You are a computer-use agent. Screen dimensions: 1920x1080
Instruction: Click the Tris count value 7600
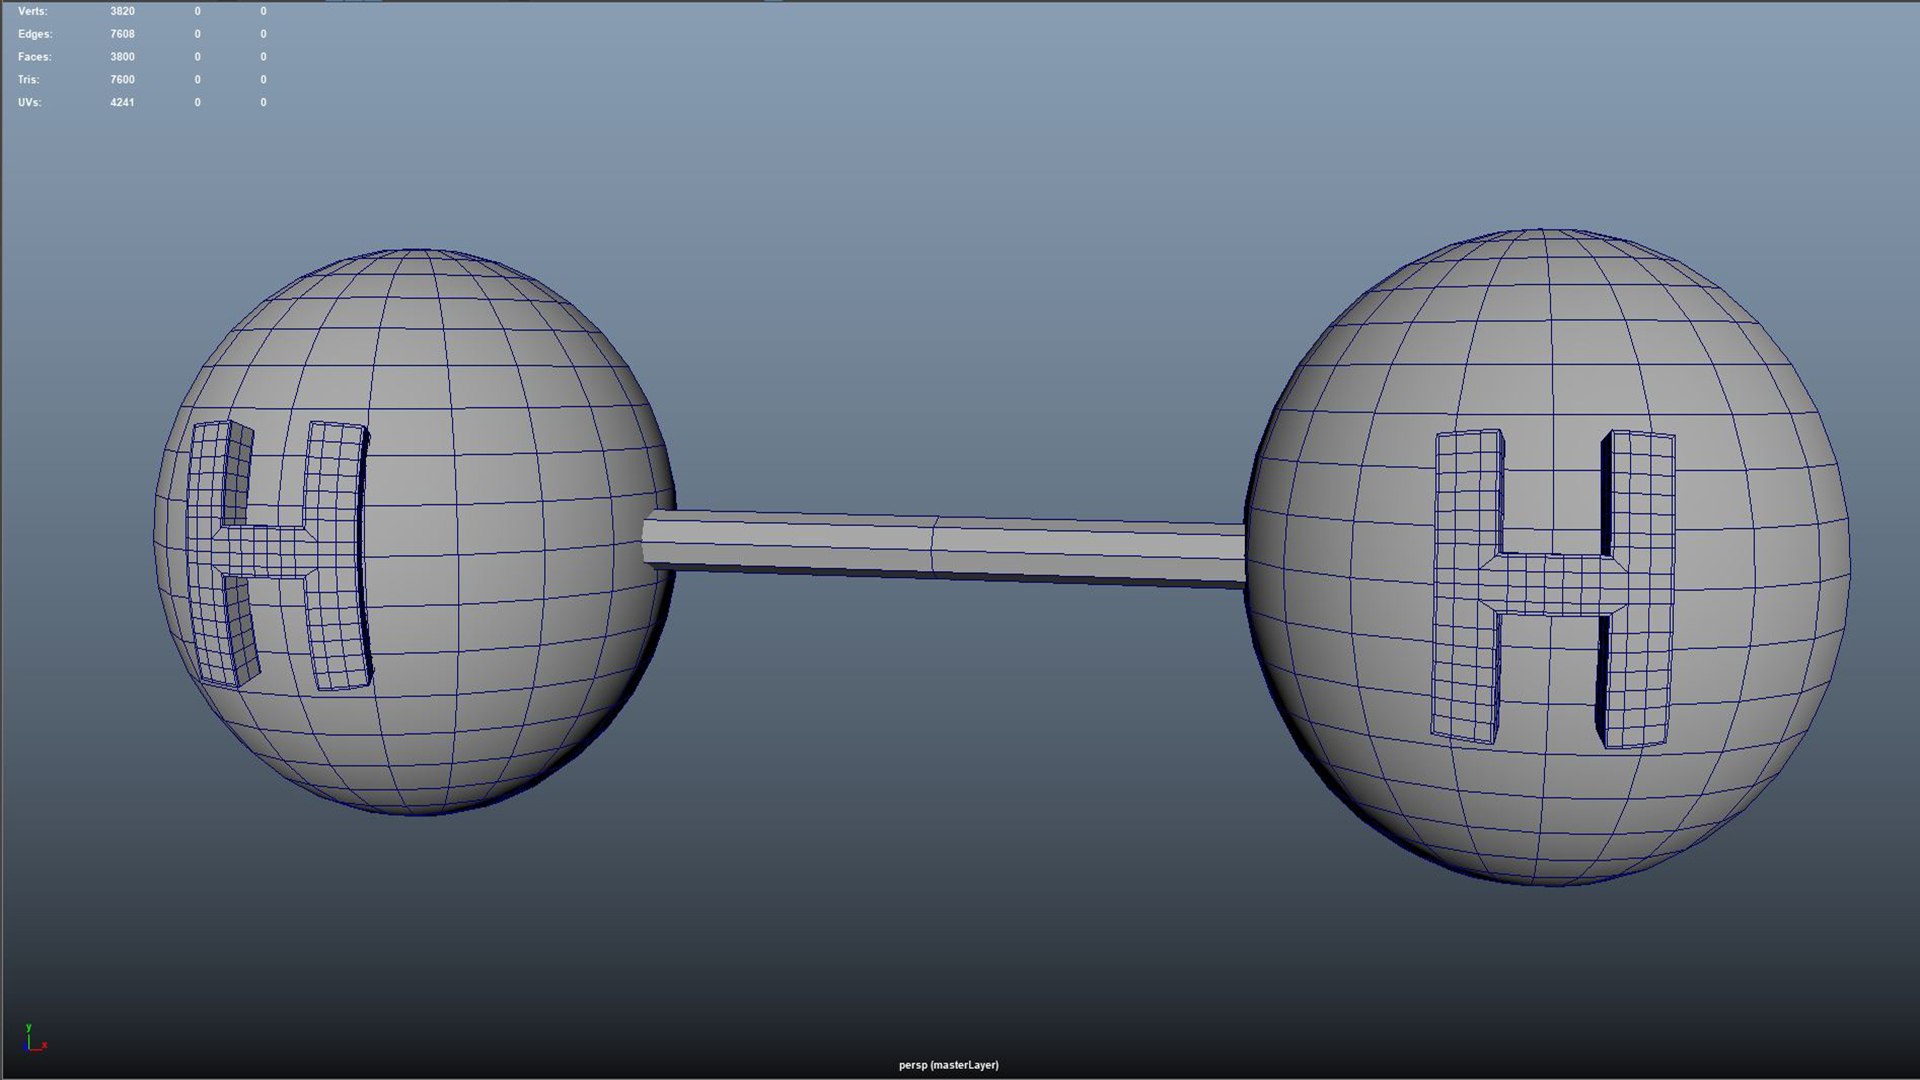(x=122, y=80)
